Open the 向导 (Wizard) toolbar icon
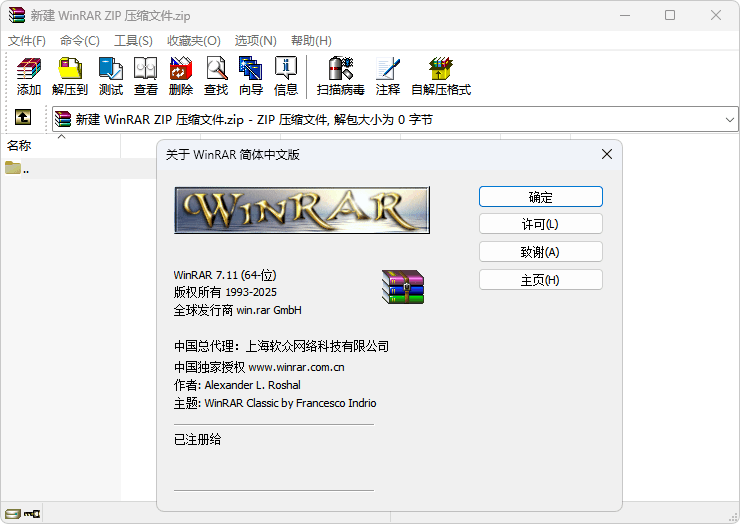740x524 pixels. pyautogui.click(x=251, y=76)
